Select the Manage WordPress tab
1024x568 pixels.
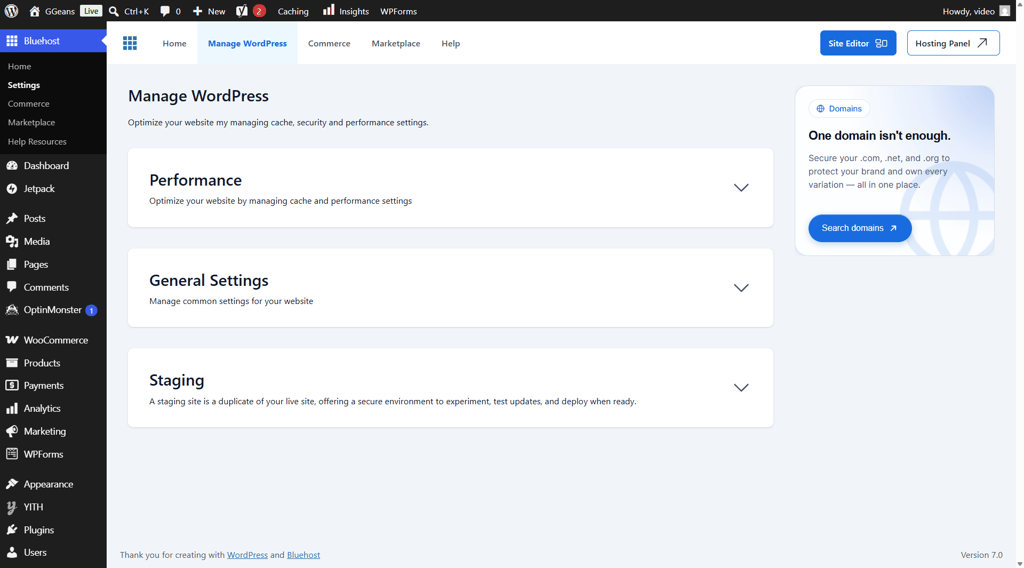(247, 43)
